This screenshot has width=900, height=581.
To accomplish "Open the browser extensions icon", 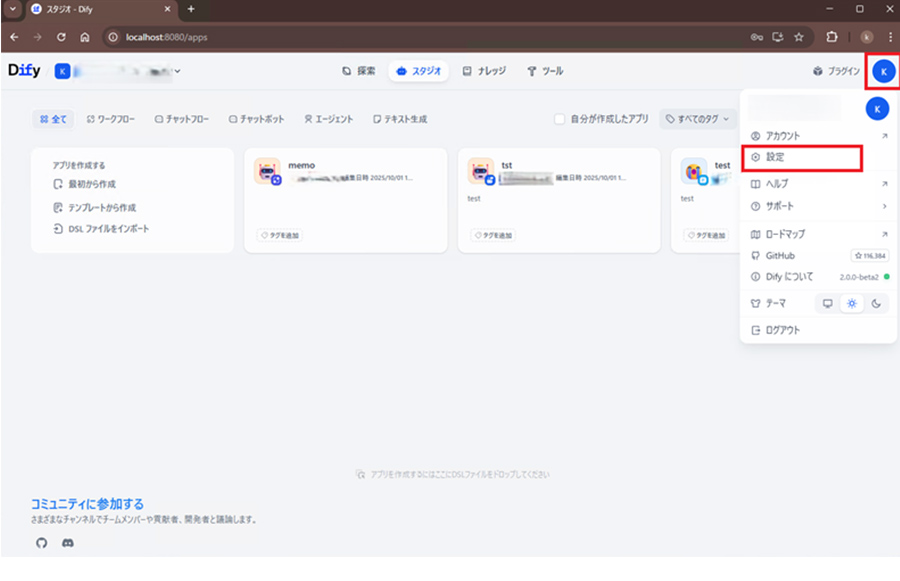I will point(831,37).
